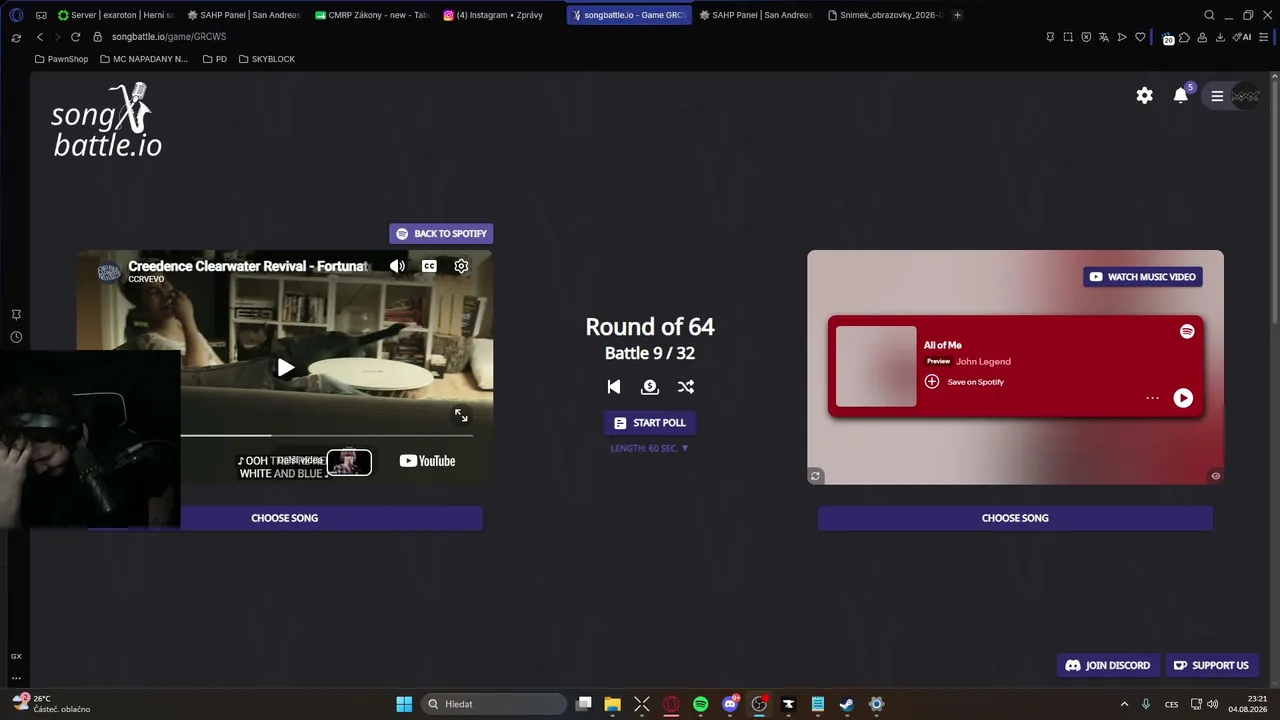The image size is (1280, 720).
Task: Select the next-video thumbnail in player
Action: pyautogui.click(x=349, y=462)
